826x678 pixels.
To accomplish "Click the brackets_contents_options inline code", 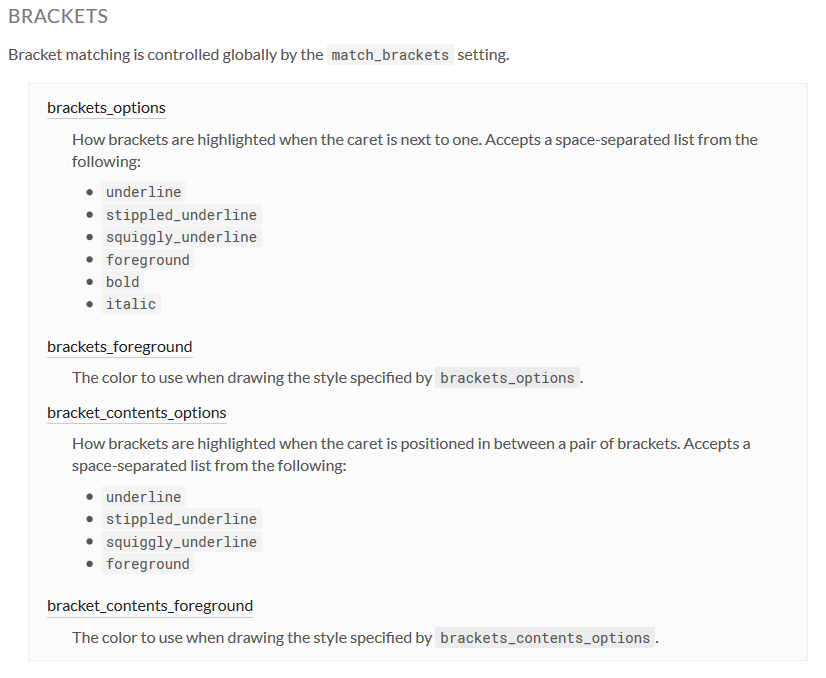I will pyautogui.click(x=545, y=638).
